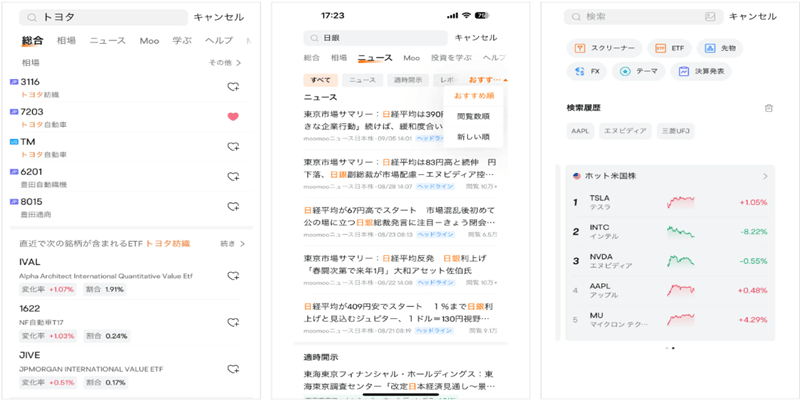Open the おすす… sort dropdown
This screenshot has width=800, height=400.
tap(488, 80)
